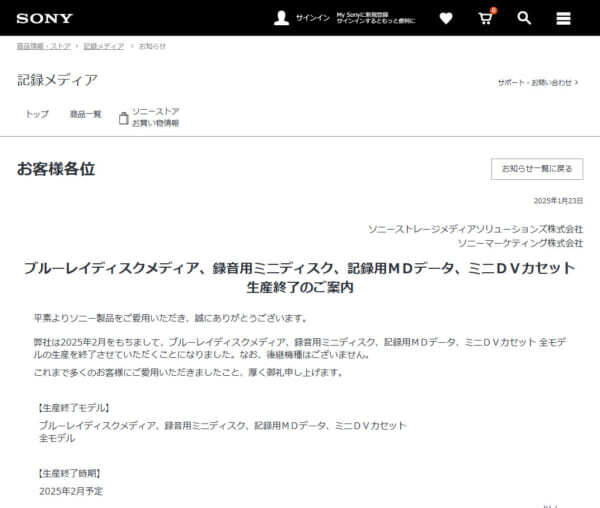Click the shopping bag icon near ソニーストア
This screenshot has width=600, height=508.
(x=123, y=118)
